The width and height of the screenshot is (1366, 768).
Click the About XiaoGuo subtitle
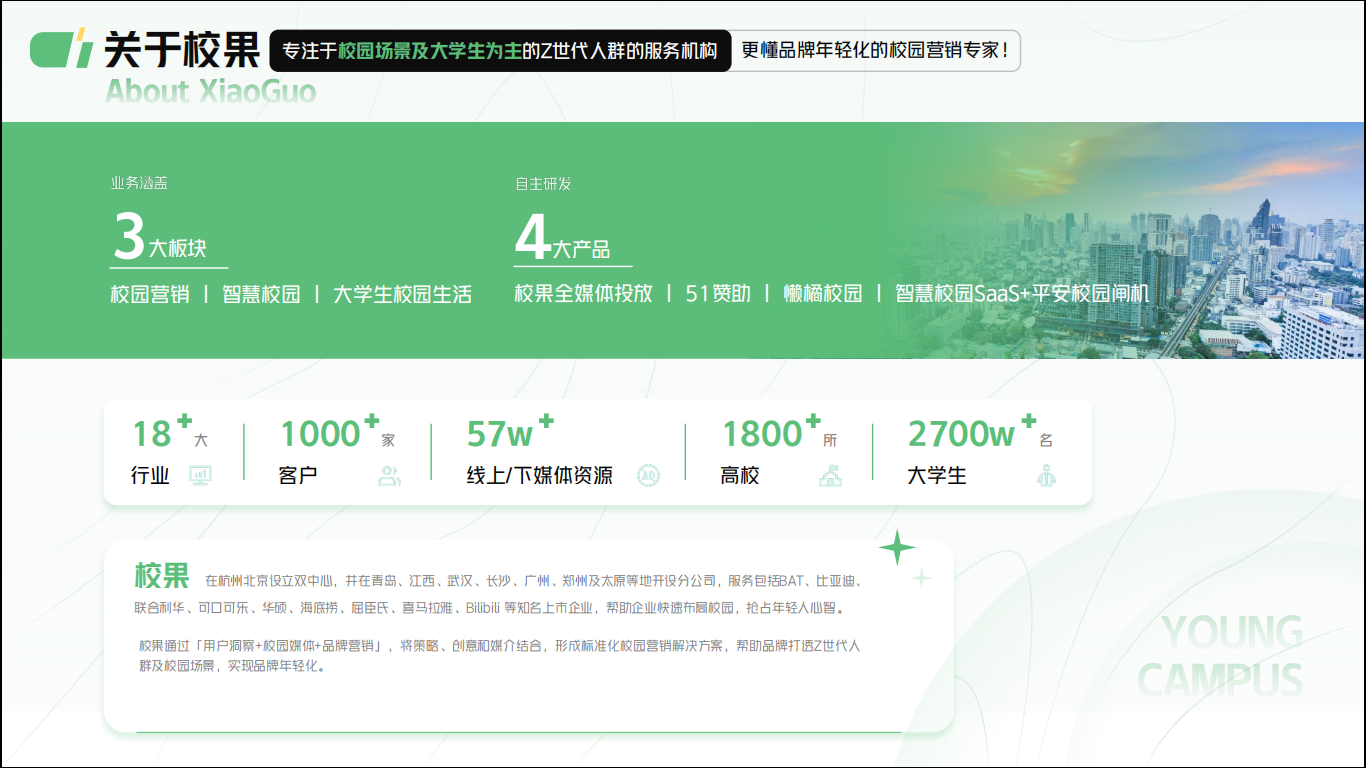click(x=211, y=91)
